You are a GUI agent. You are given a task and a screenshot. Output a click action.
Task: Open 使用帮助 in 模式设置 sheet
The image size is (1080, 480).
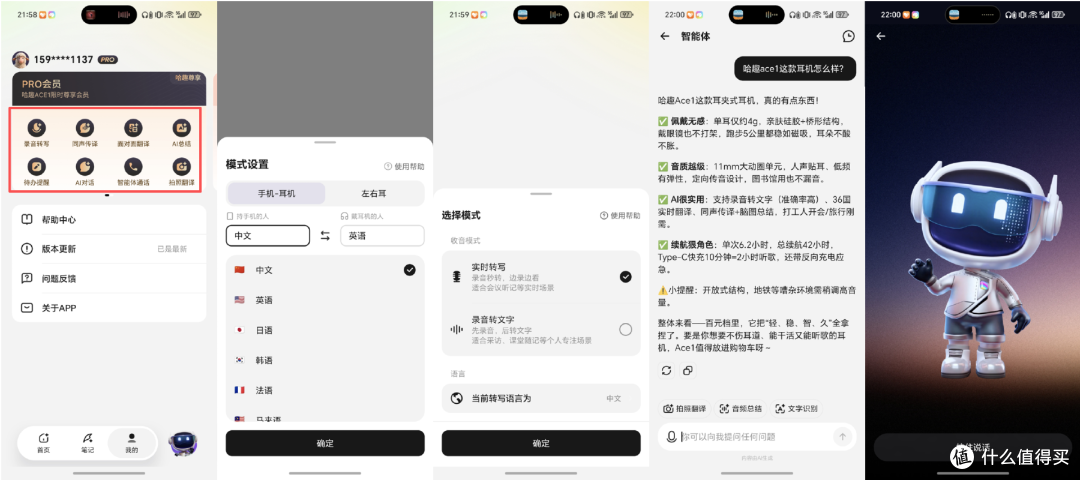404,167
